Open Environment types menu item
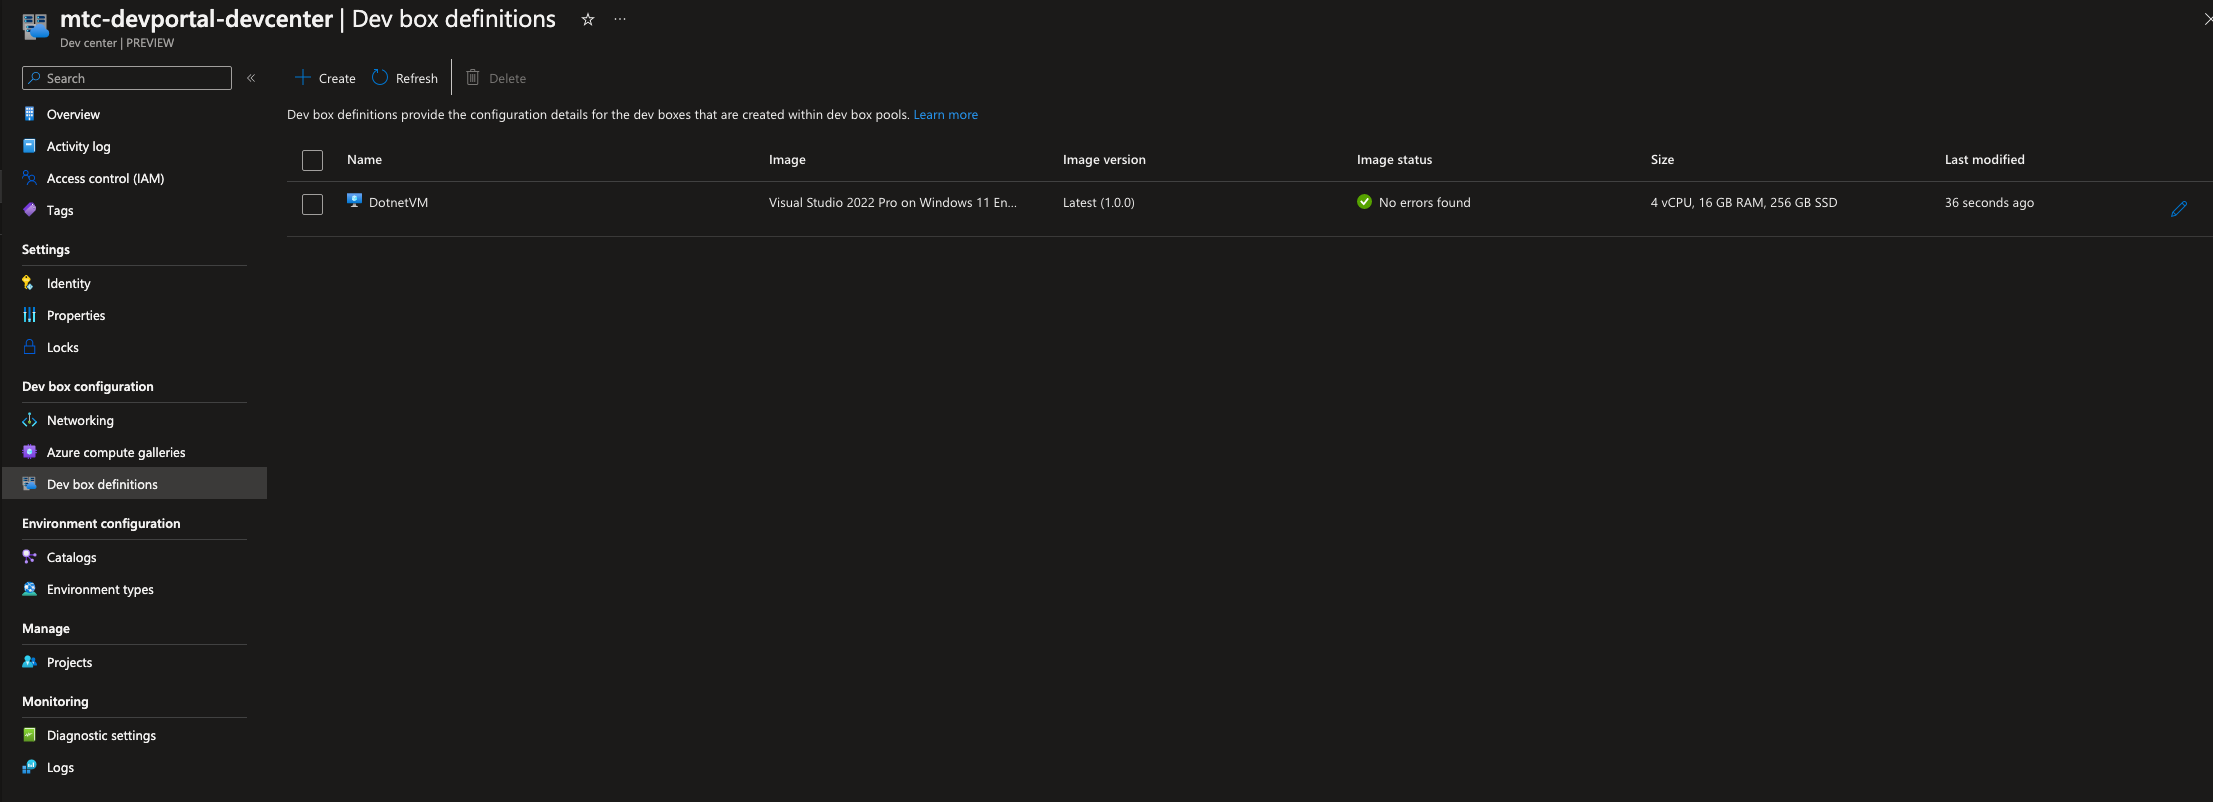Viewport: 2213px width, 802px height. tap(100, 589)
